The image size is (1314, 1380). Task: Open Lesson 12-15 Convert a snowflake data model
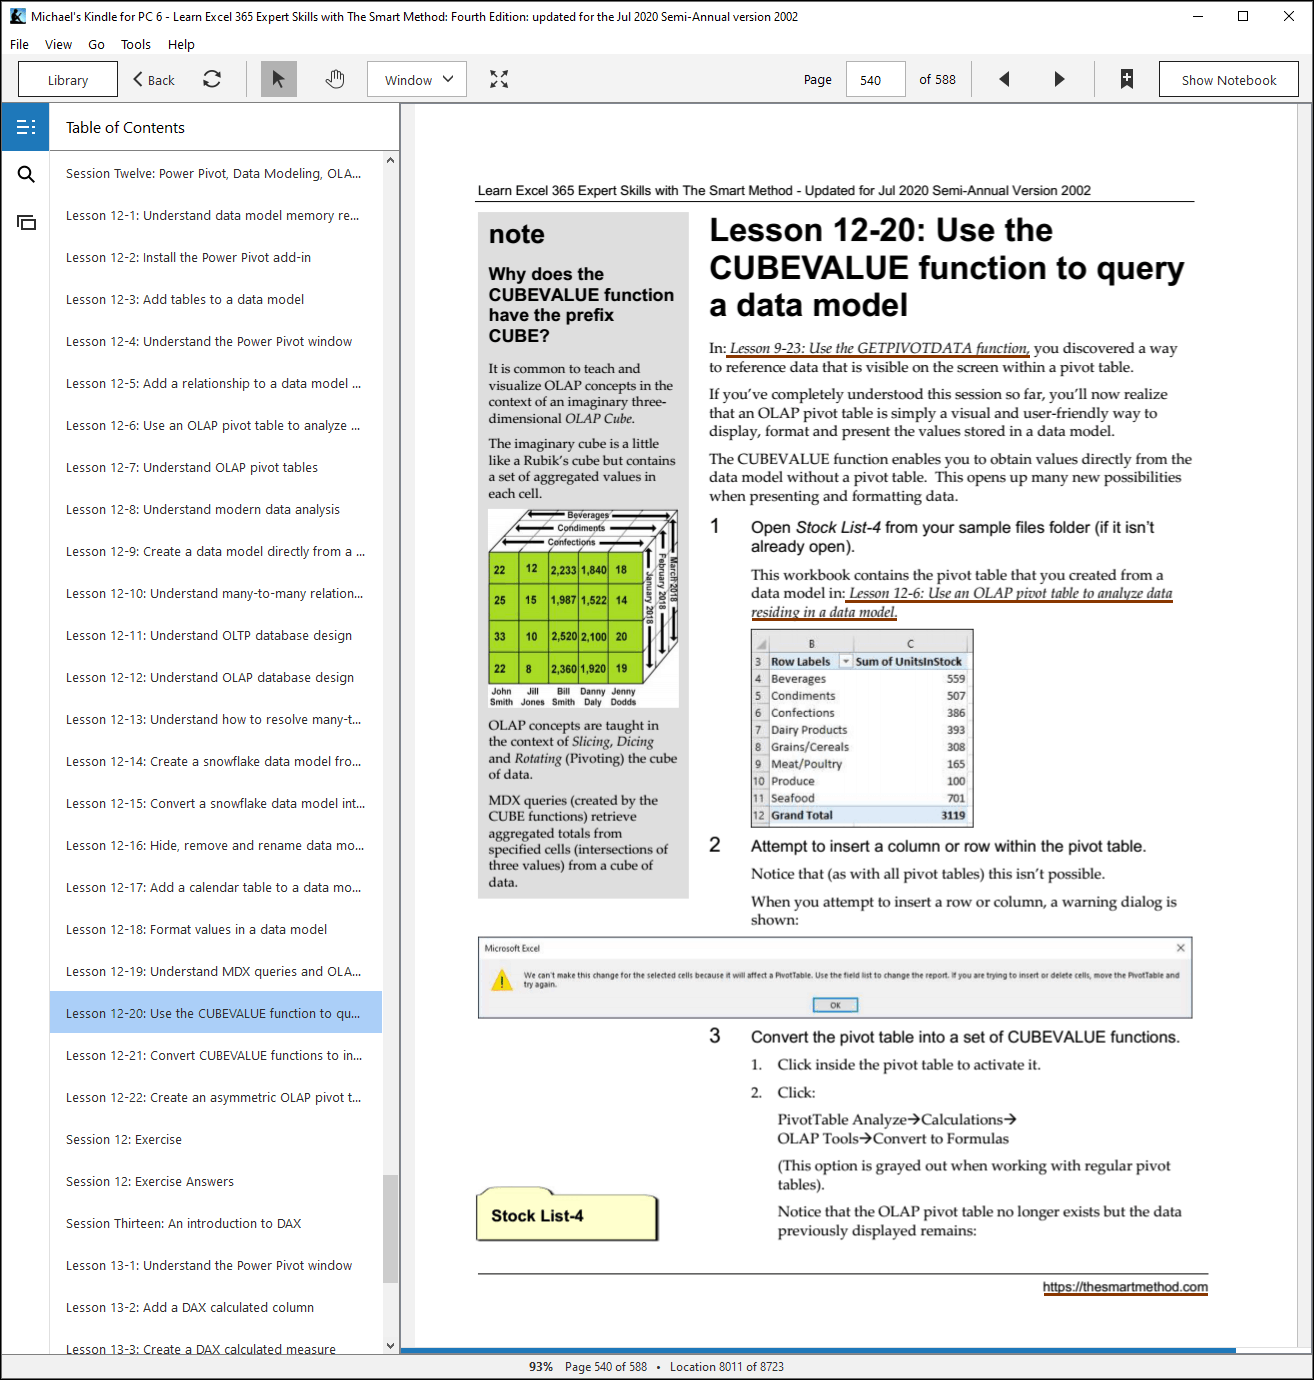pyautogui.click(x=216, y=803)
